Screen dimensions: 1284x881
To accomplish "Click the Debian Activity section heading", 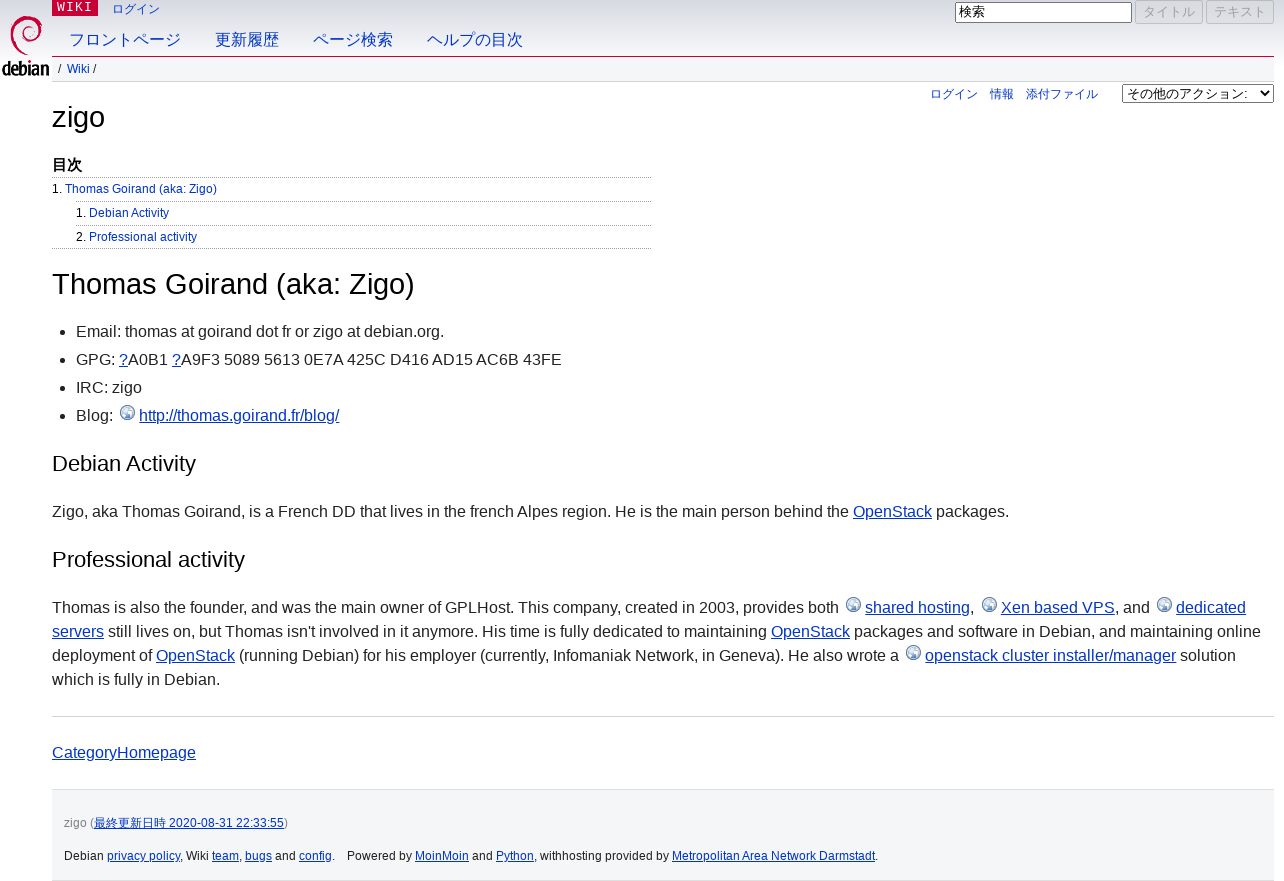I will tap(124, 464).
